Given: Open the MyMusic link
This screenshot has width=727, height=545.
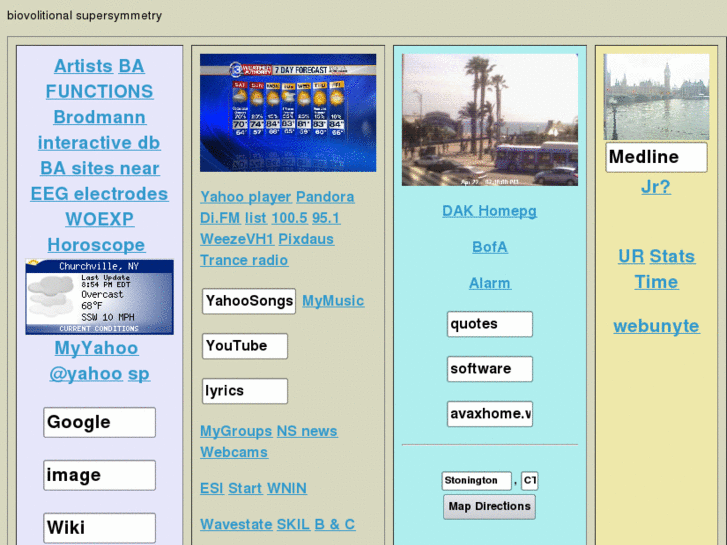Looking at the screenshot, I should pyautogui.click(x=333, y=301).
